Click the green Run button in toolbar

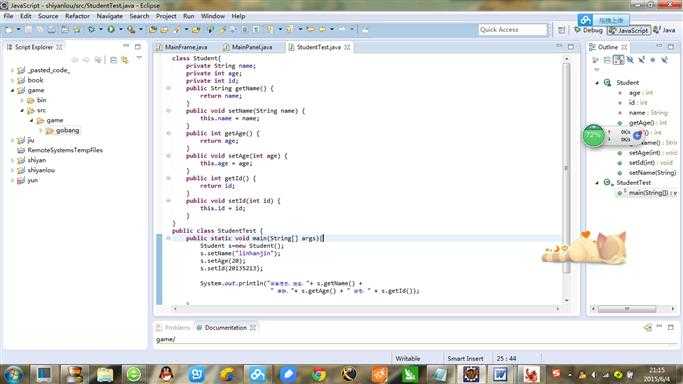click(x=112, y=29)
